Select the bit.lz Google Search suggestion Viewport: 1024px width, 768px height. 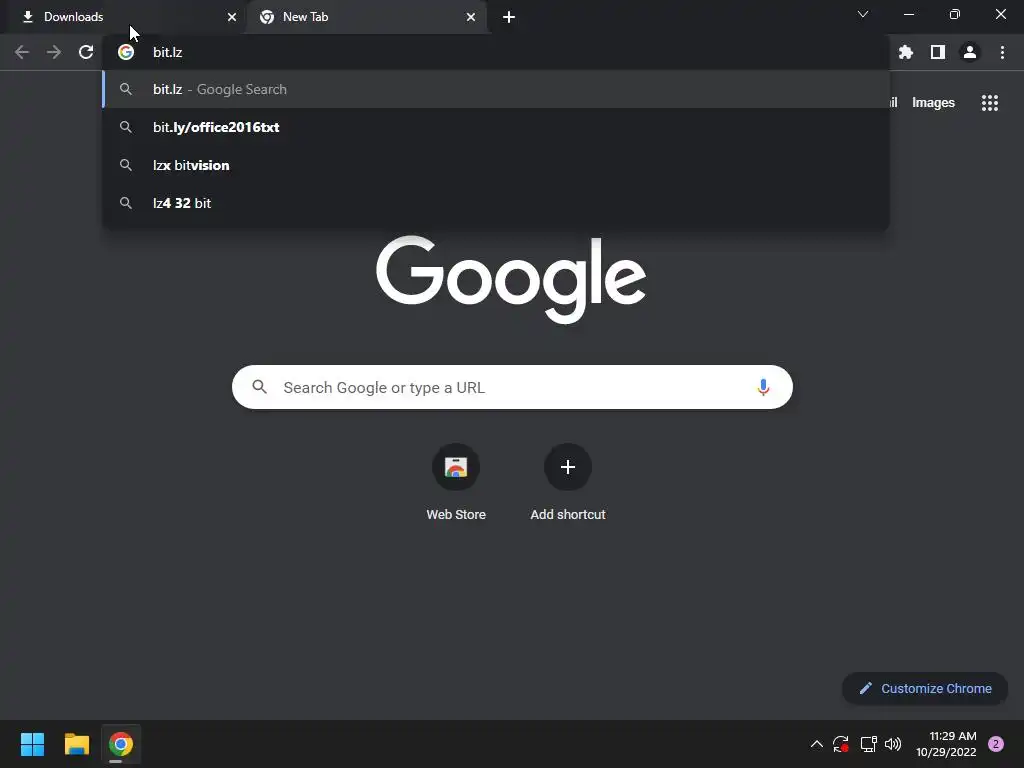496,89
